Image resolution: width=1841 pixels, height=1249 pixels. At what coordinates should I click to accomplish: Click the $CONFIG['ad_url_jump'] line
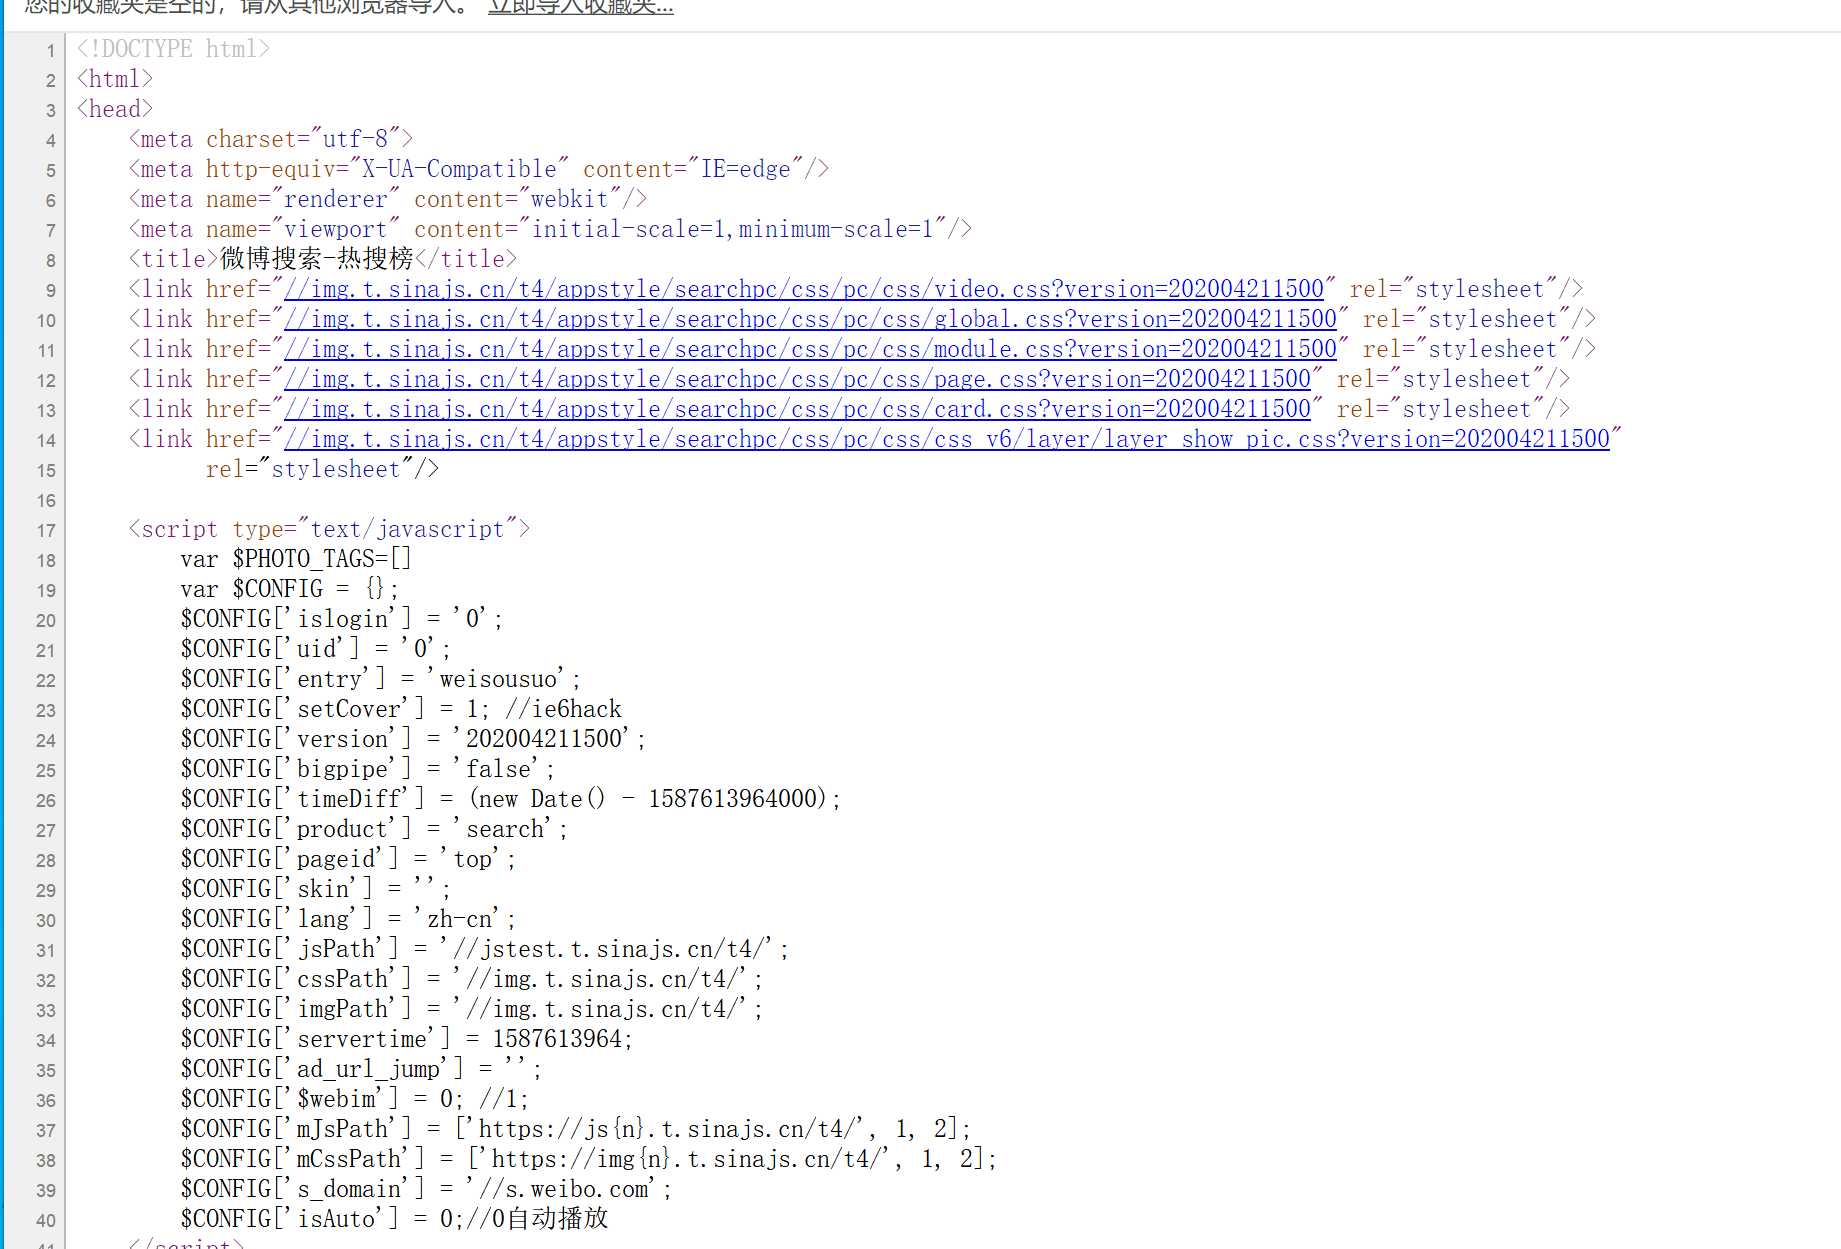tap(362, 1069)
